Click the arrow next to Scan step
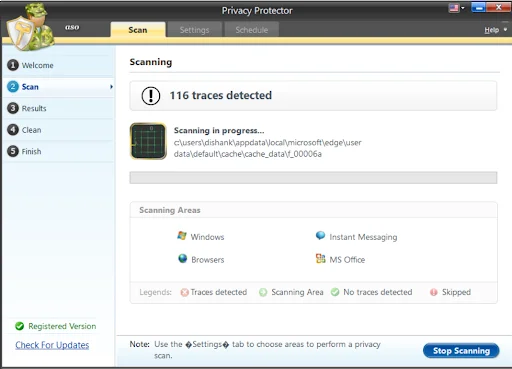The height and width of the screenshot is (369, 512). (111, 87)
